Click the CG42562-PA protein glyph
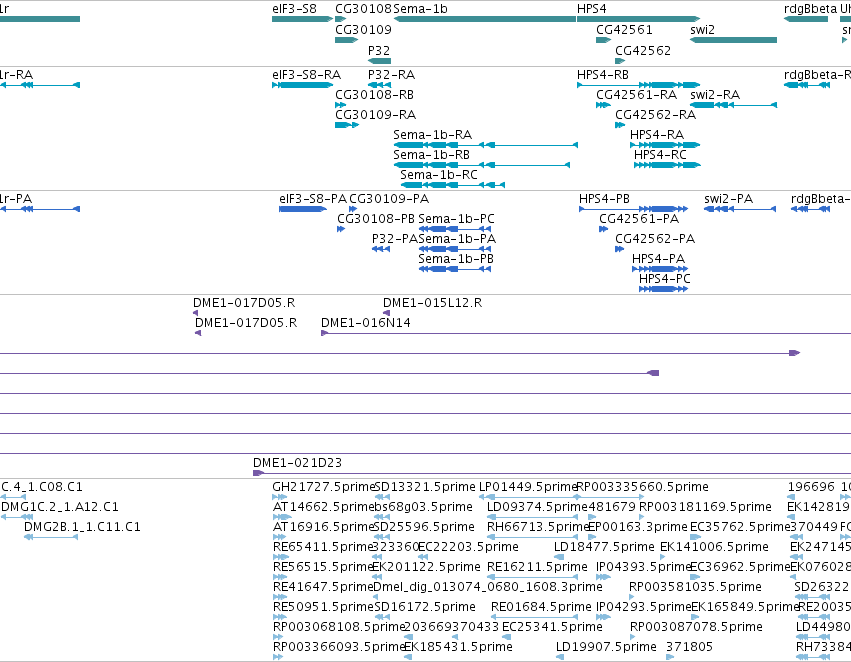Screen dimensions: 851x662 619,249
